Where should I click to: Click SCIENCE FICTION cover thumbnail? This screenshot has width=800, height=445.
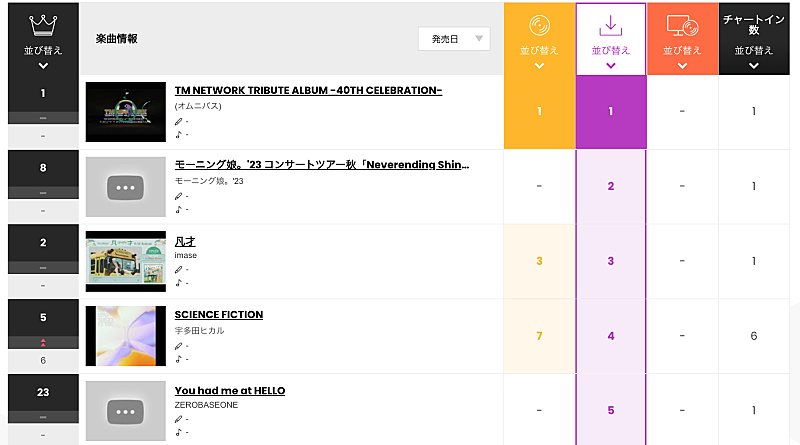[125, 336]
